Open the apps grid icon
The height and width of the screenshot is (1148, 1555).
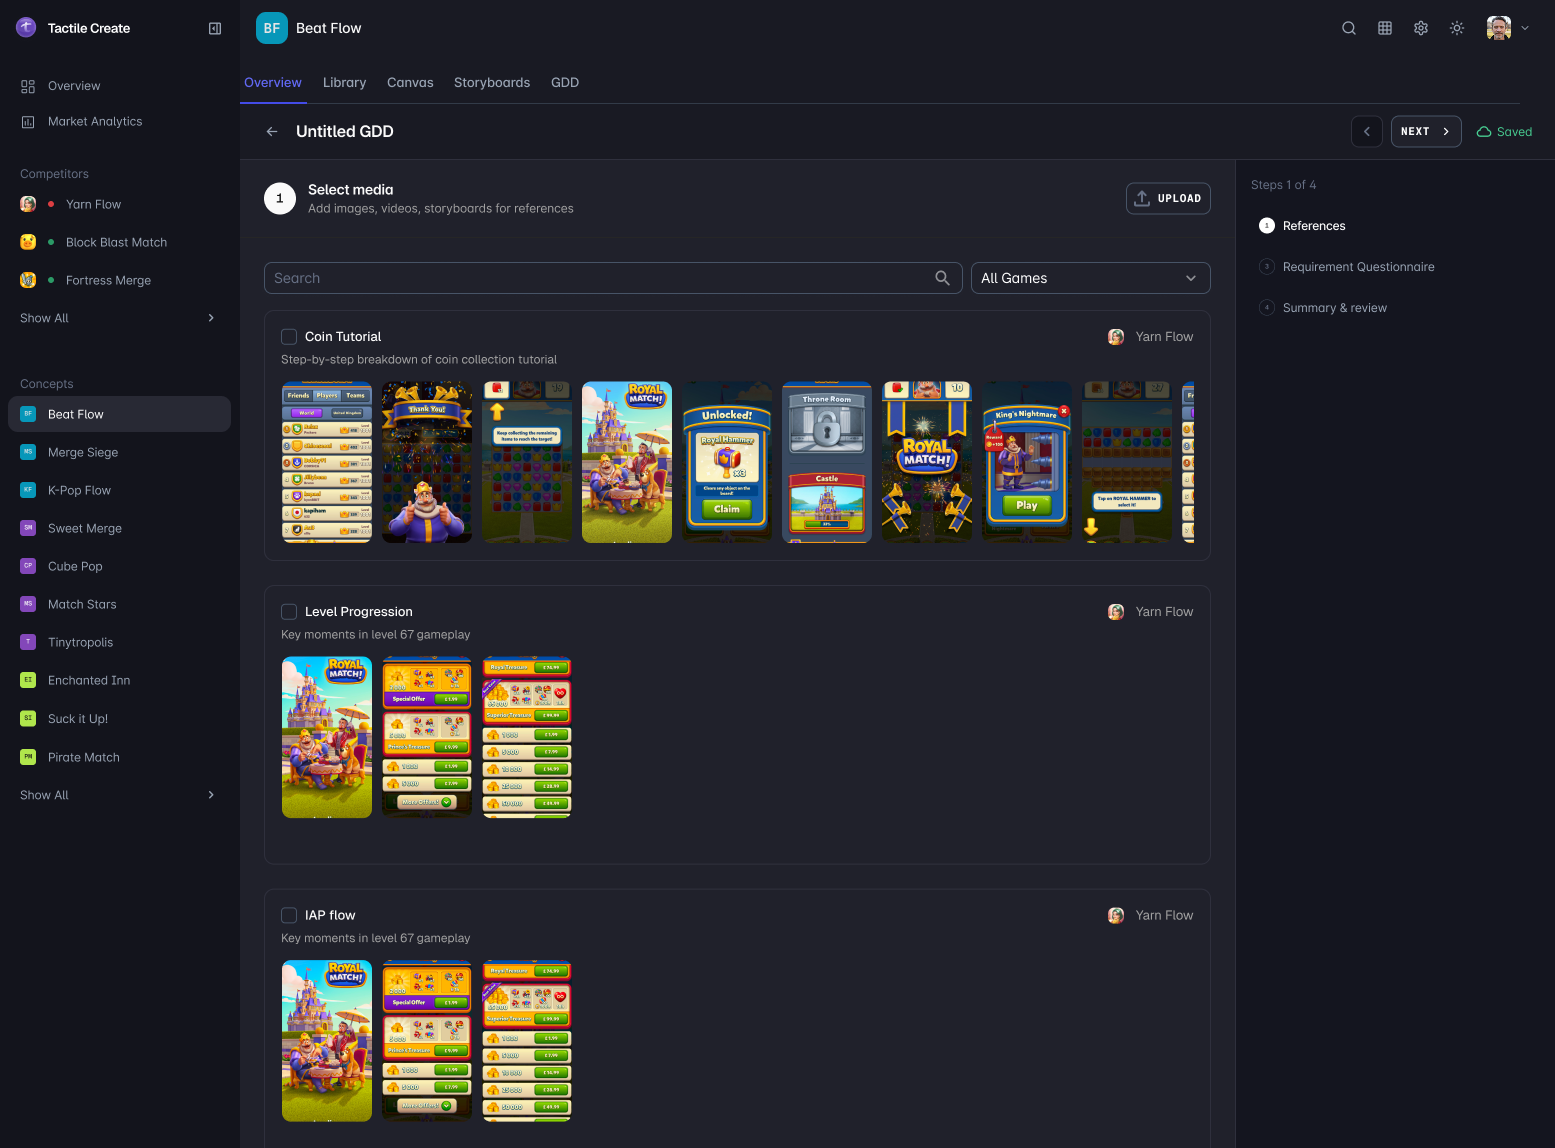click(x=1385, y=28)
